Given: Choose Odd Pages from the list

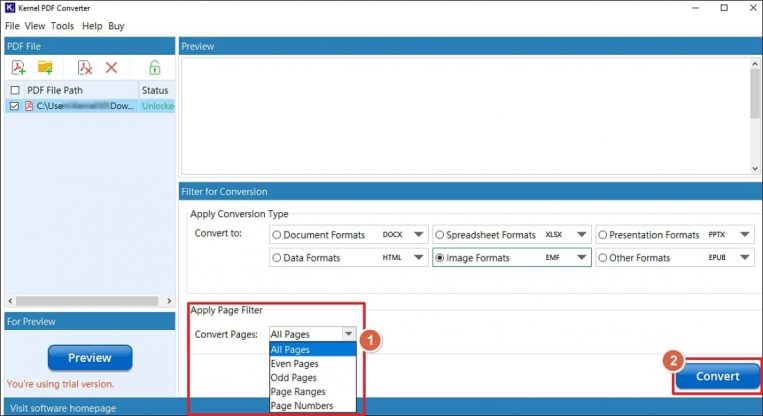Looking at the screenshot, I should click(312, 378).
